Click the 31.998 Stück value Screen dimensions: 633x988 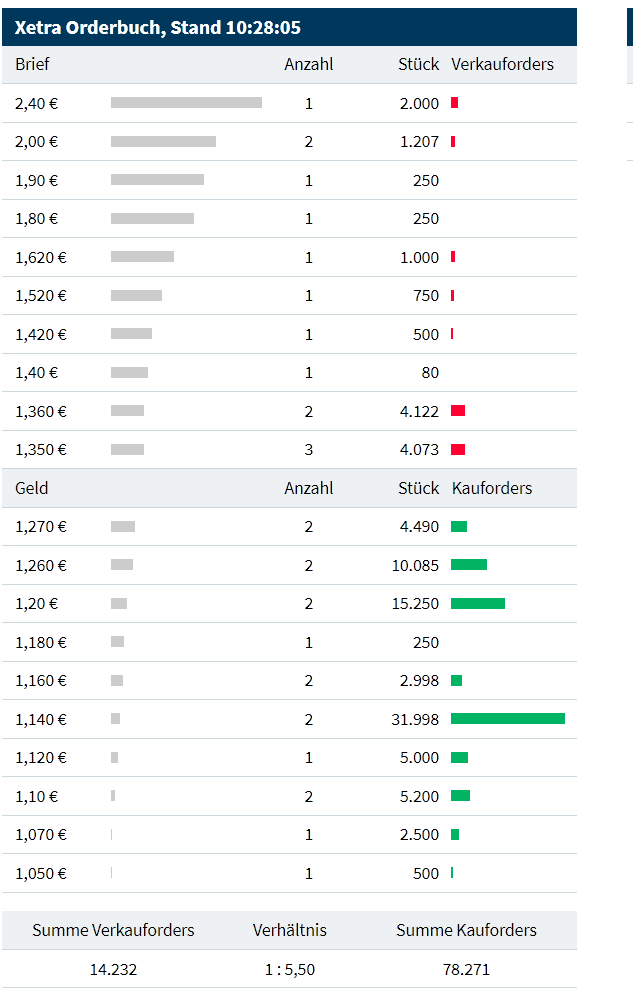[415, 719]
